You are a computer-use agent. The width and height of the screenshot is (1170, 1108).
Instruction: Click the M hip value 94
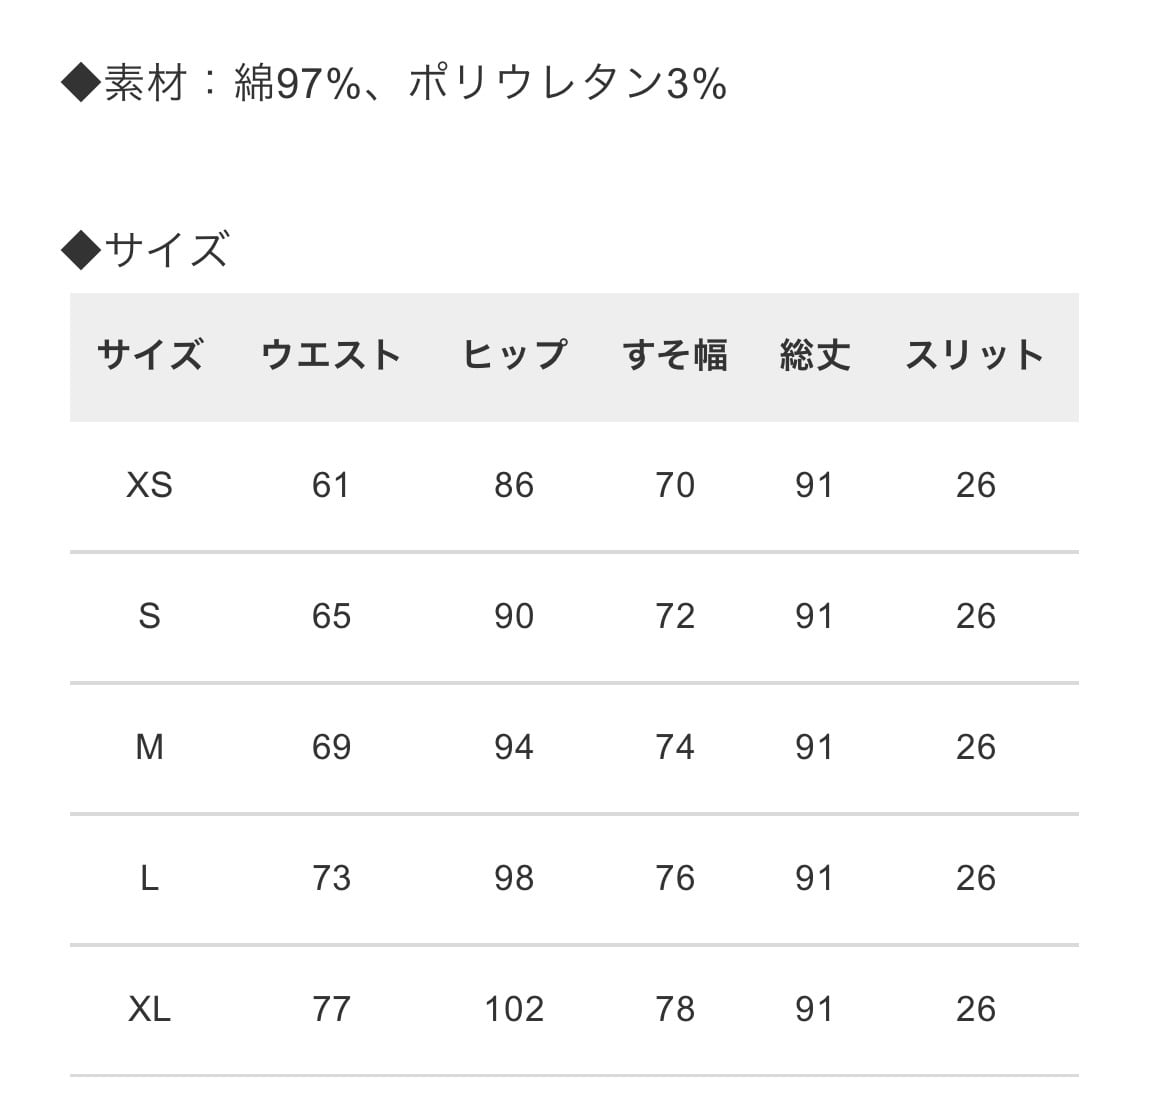coord(514,747)
